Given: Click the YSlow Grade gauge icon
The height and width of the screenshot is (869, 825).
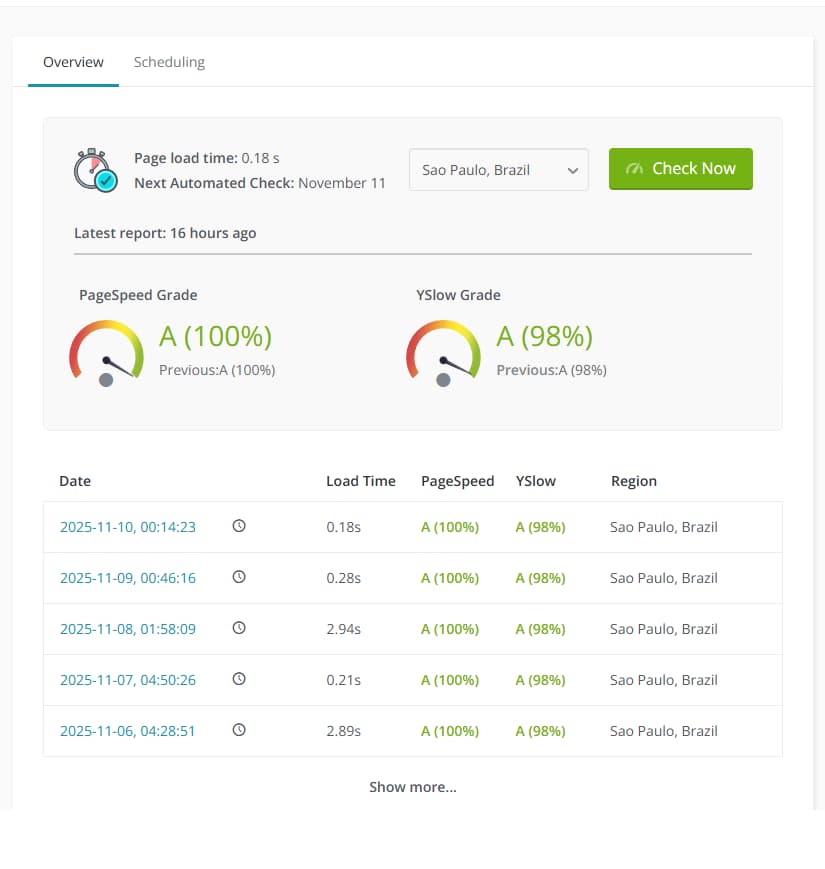Looking at the screenshot, I should pyautogui.click(x=443, y=352).
